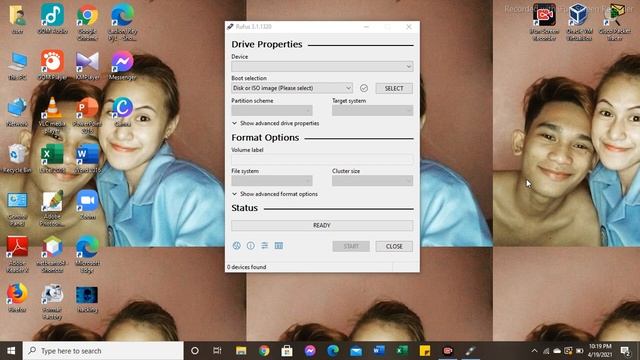This screenshot has width=640, height=360.
Task: Open Rufus application settings sliders icon
Action: [264, 246]
